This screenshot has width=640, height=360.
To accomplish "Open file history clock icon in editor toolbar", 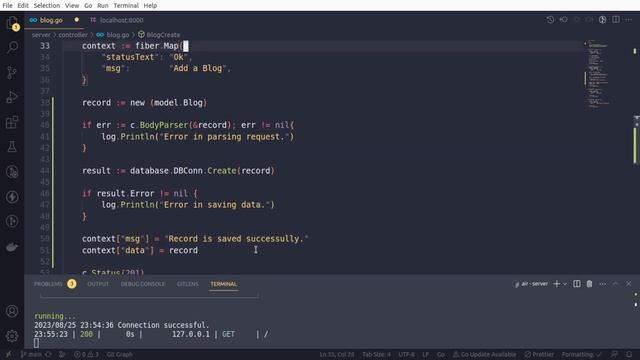I will click(x=550, y=20).
